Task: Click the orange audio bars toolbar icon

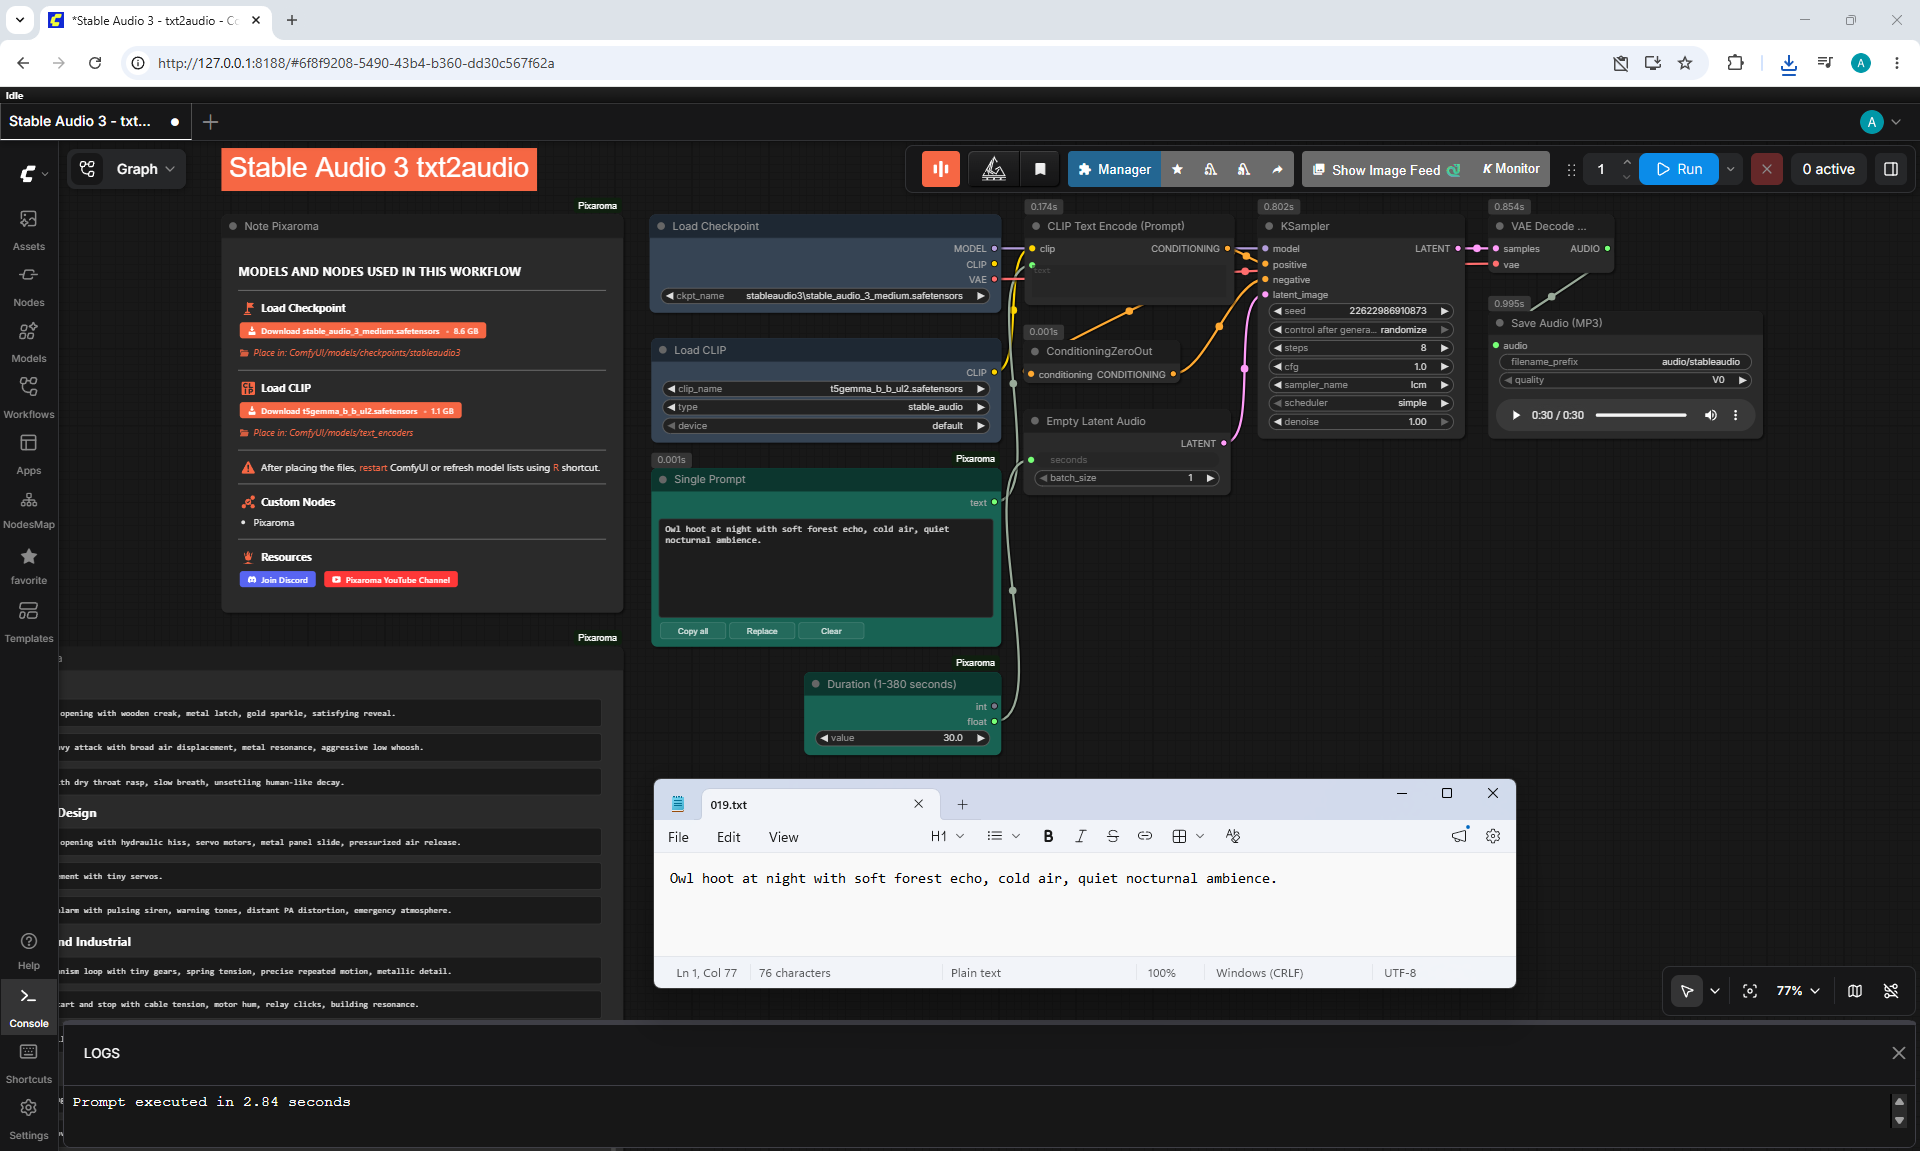Action: click(940, 169)
